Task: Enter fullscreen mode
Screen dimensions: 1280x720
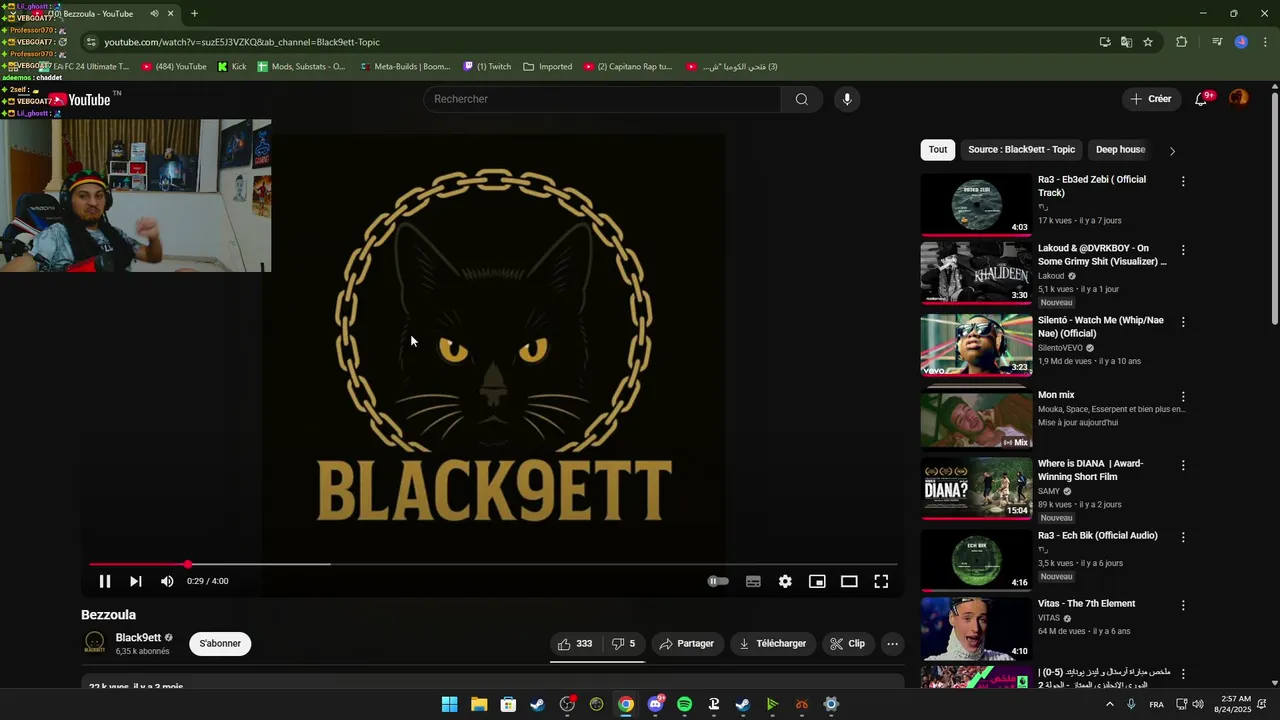Action: pos(881,581)
